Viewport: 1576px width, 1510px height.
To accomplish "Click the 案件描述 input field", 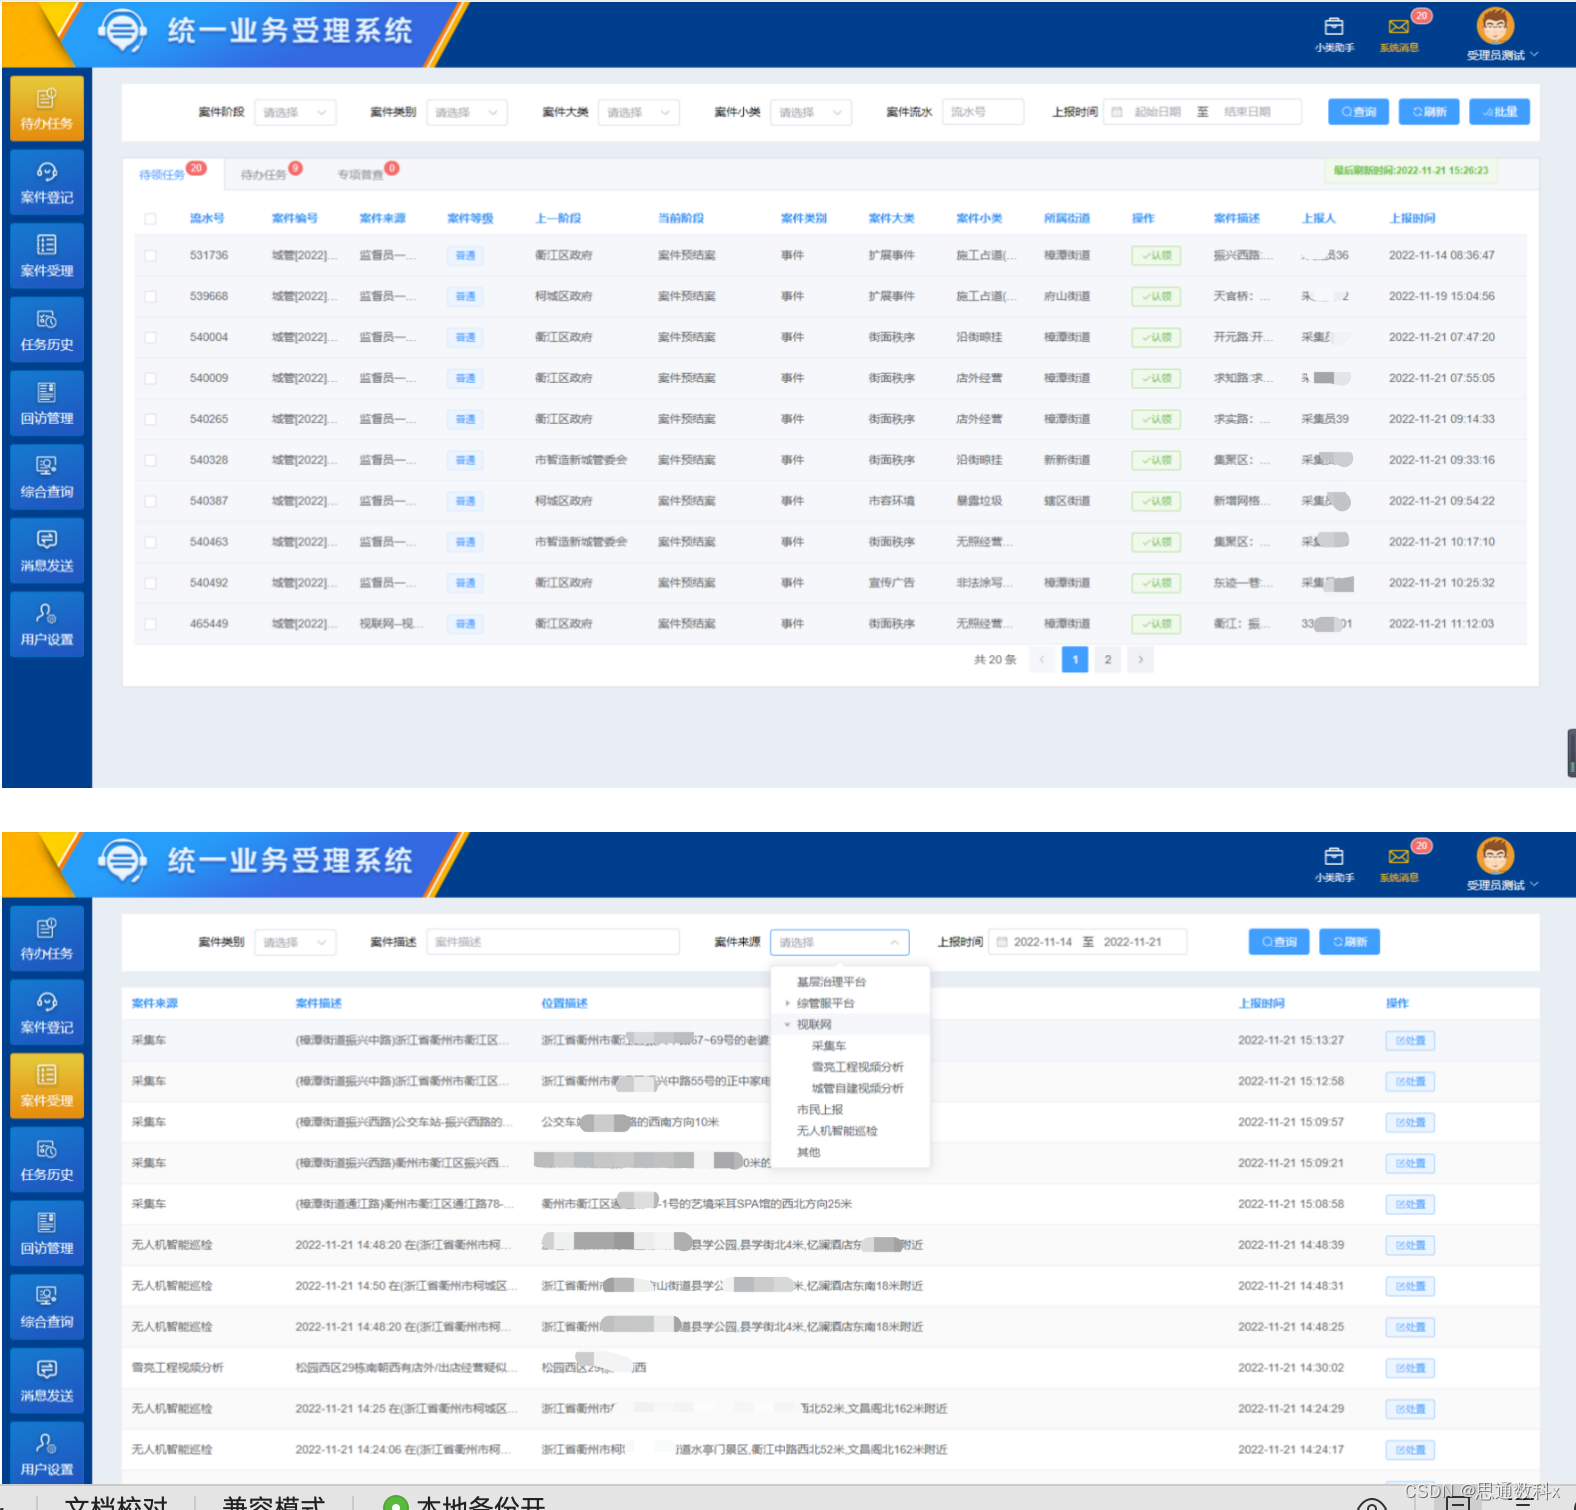I will click(553, 942).
